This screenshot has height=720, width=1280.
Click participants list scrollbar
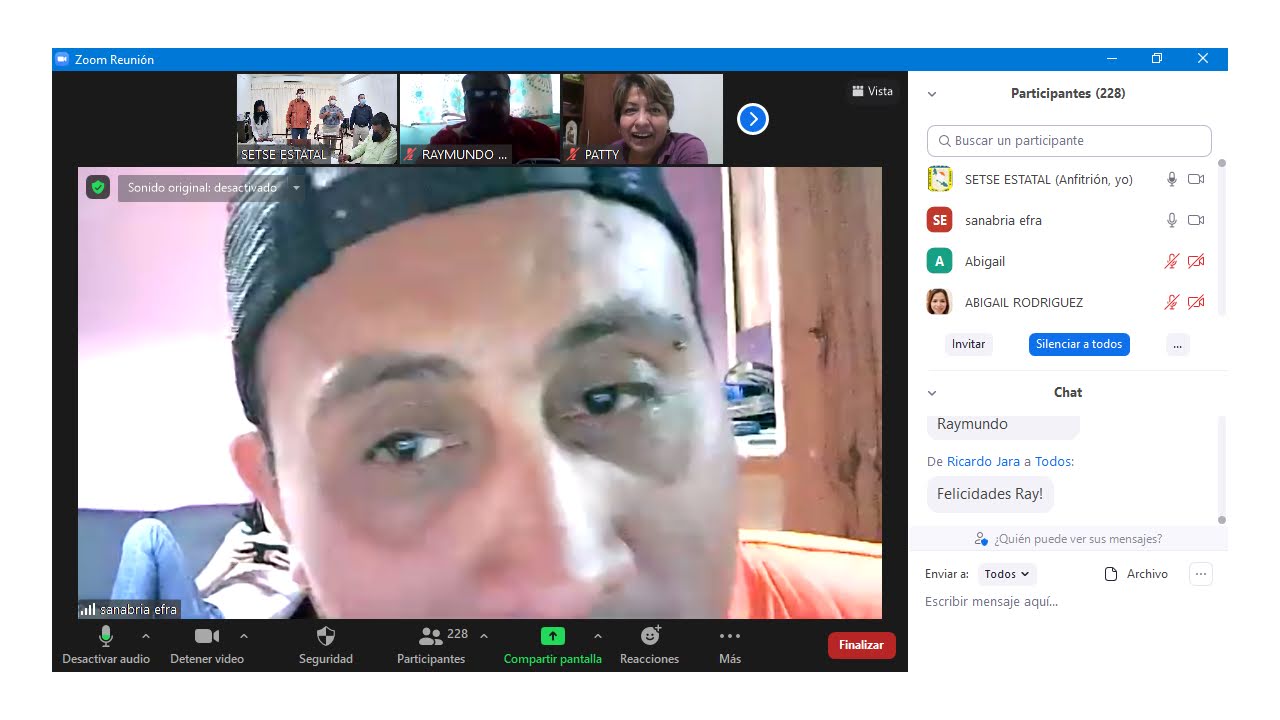click(x=1221, y=238)
